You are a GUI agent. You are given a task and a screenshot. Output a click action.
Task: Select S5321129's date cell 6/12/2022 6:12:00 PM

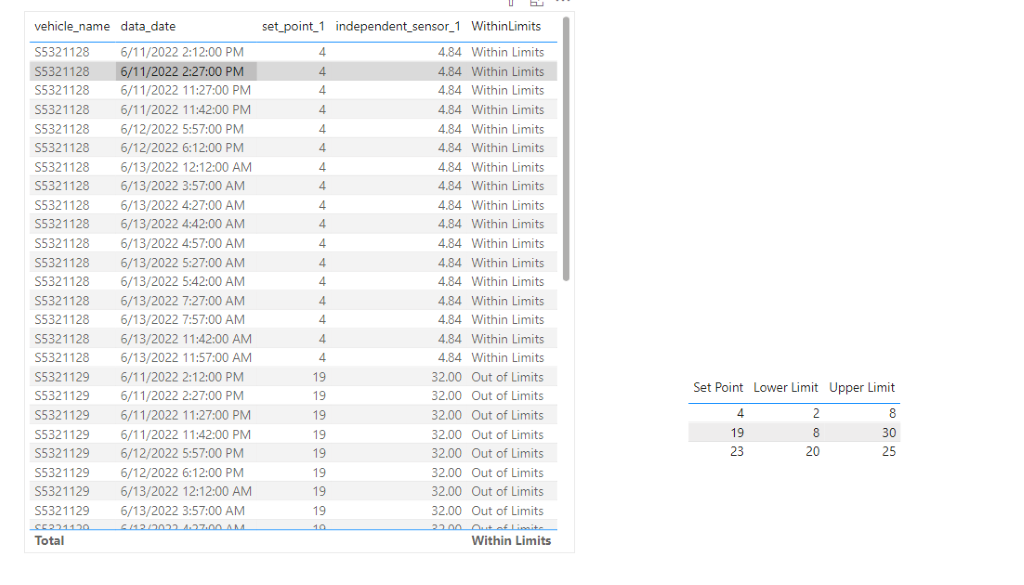pos(182,473)
